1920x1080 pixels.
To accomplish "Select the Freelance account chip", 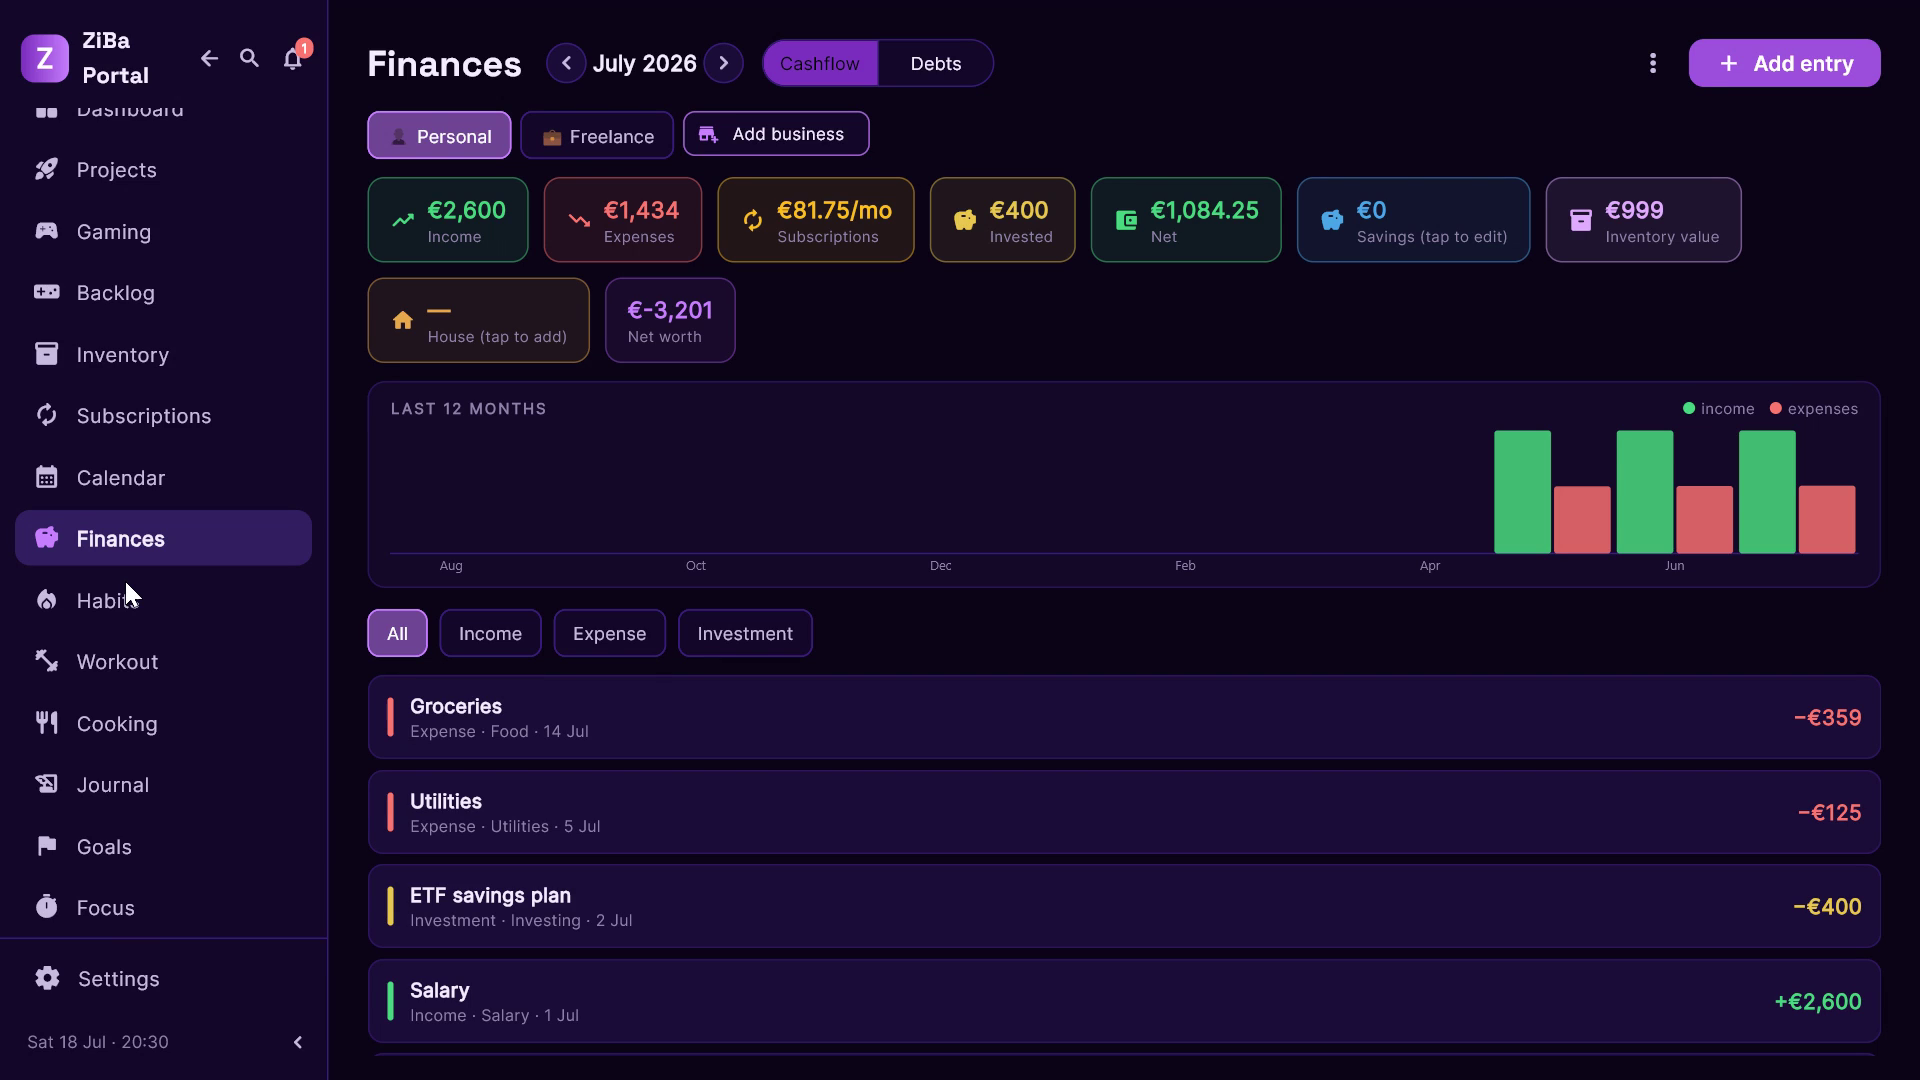I will click(x=597, y=135).
